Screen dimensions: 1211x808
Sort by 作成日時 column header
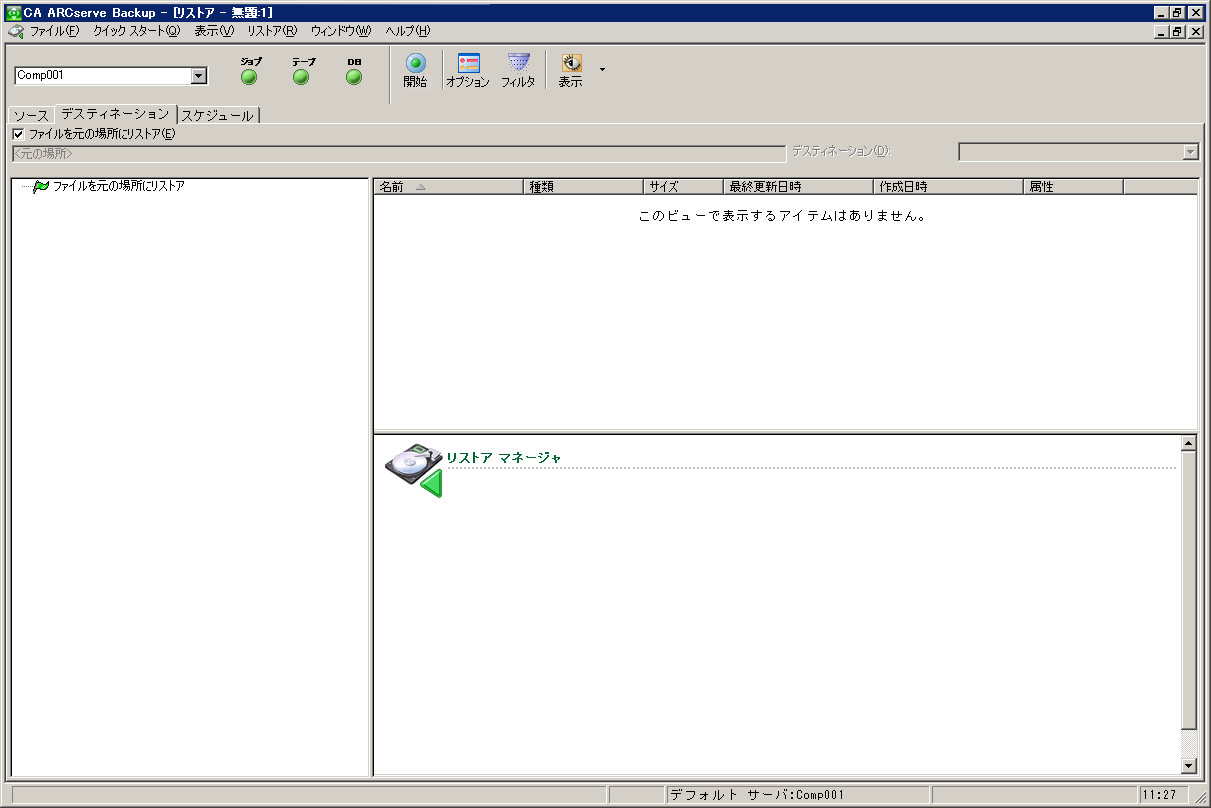[x=948, y=187]
